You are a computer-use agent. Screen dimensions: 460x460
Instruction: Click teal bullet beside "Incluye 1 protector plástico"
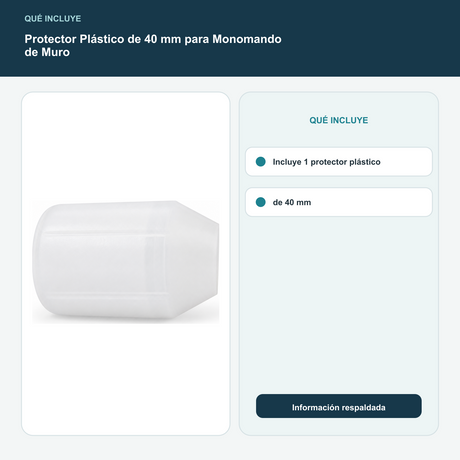261,162
